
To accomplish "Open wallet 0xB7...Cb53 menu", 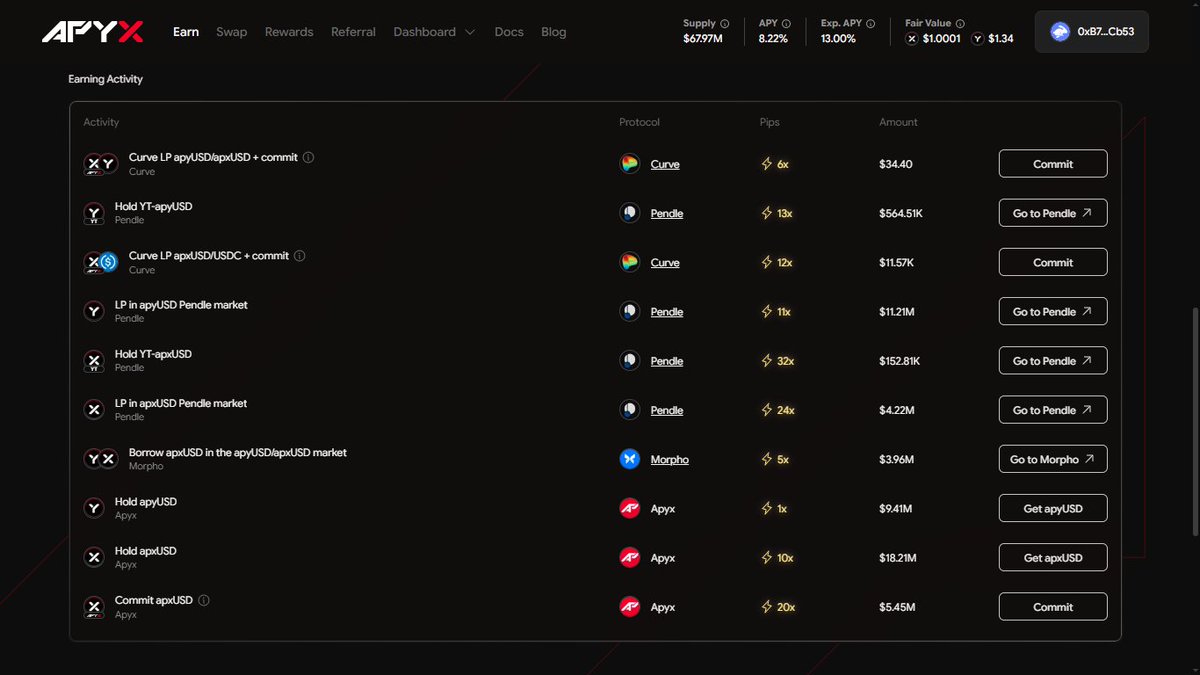I will (x=1092, y=32).
